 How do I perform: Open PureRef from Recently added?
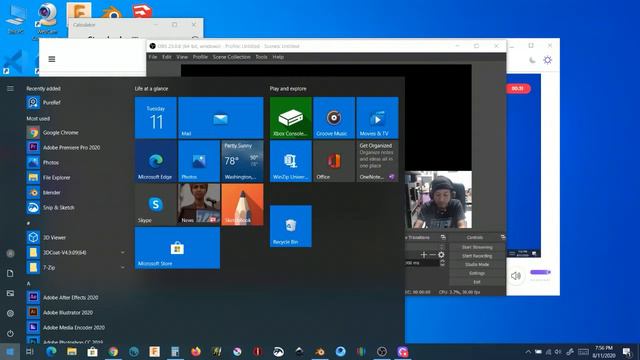[76, 102]
